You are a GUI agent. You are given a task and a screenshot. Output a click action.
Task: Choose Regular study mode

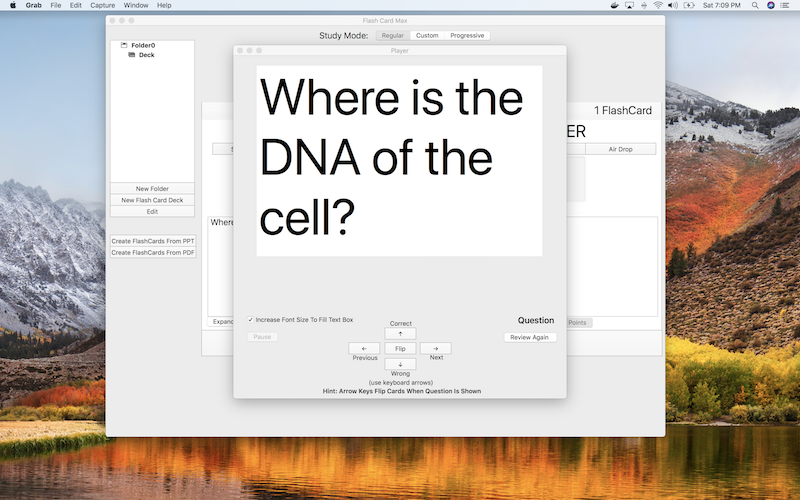[393, 36]
